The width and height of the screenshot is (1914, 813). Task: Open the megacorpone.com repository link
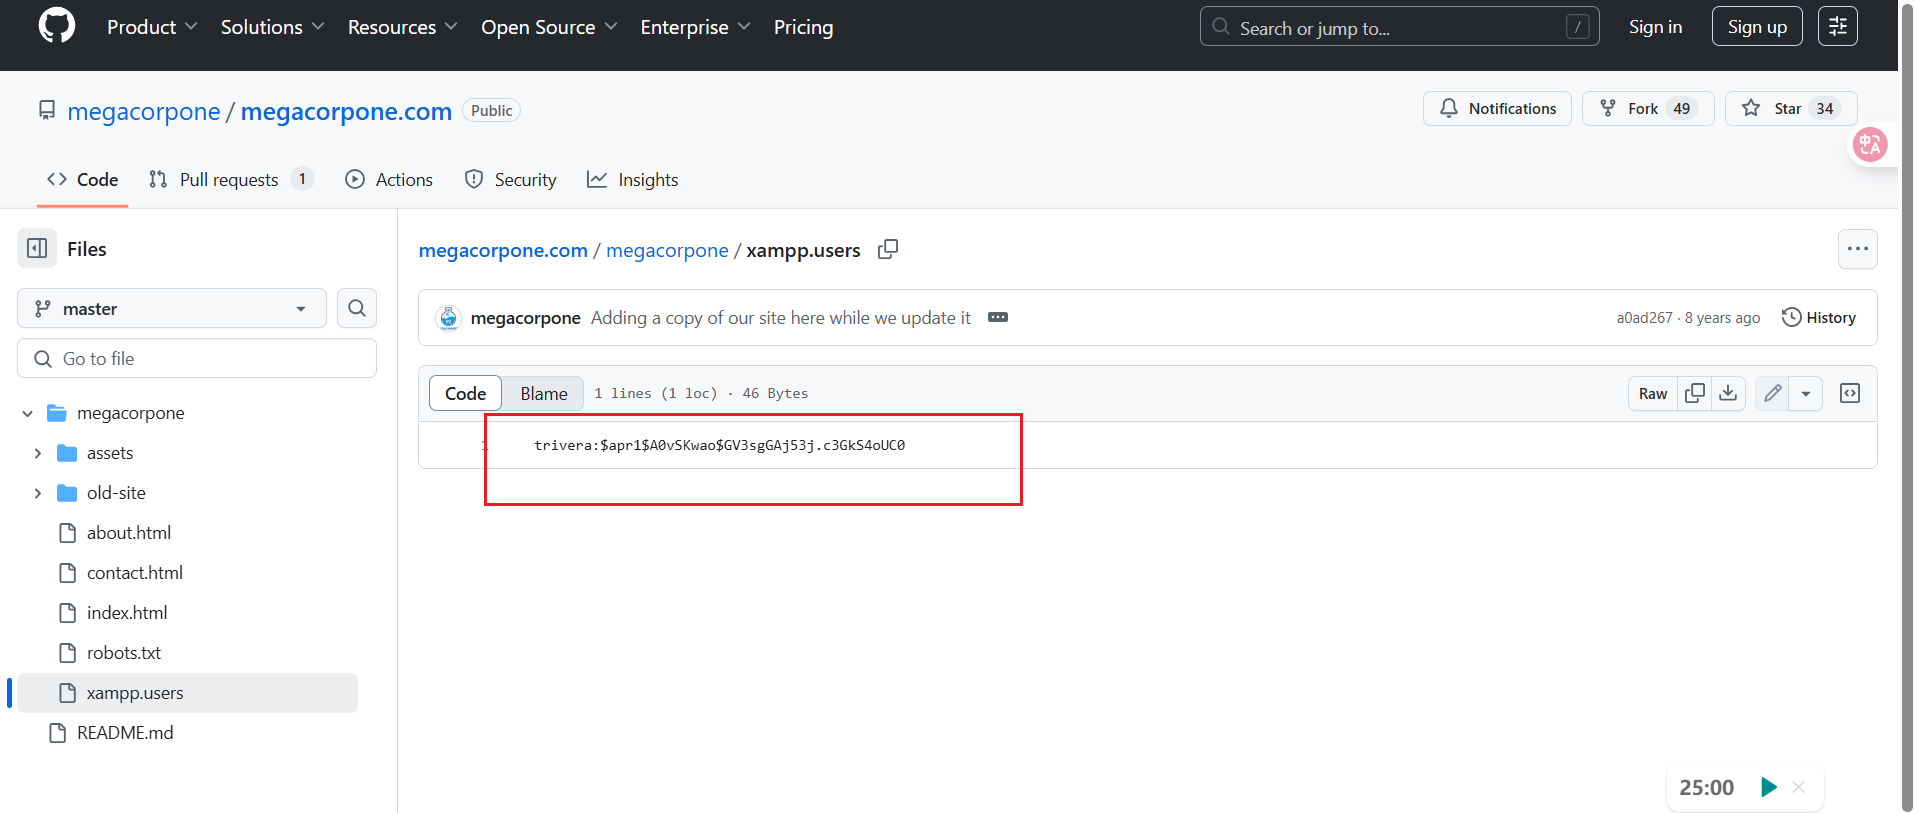[x=346, y=111]
